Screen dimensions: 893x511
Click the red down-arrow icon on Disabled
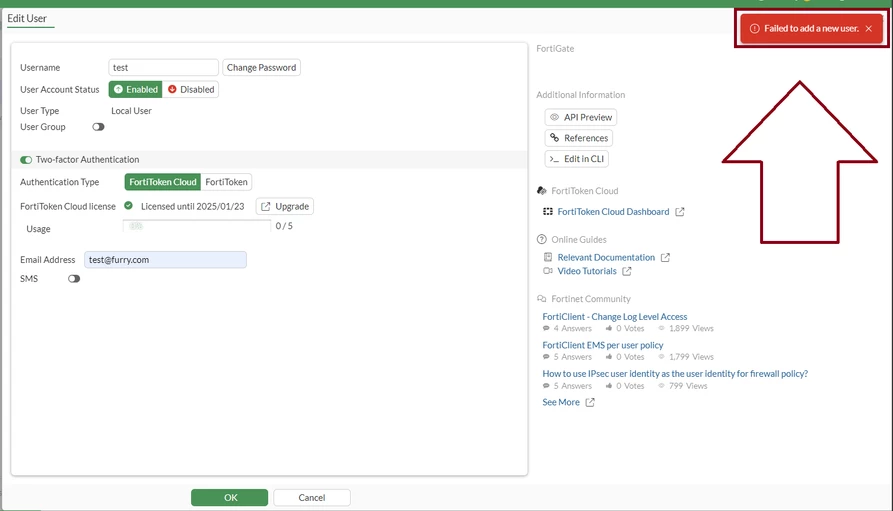tap(172, 89)
